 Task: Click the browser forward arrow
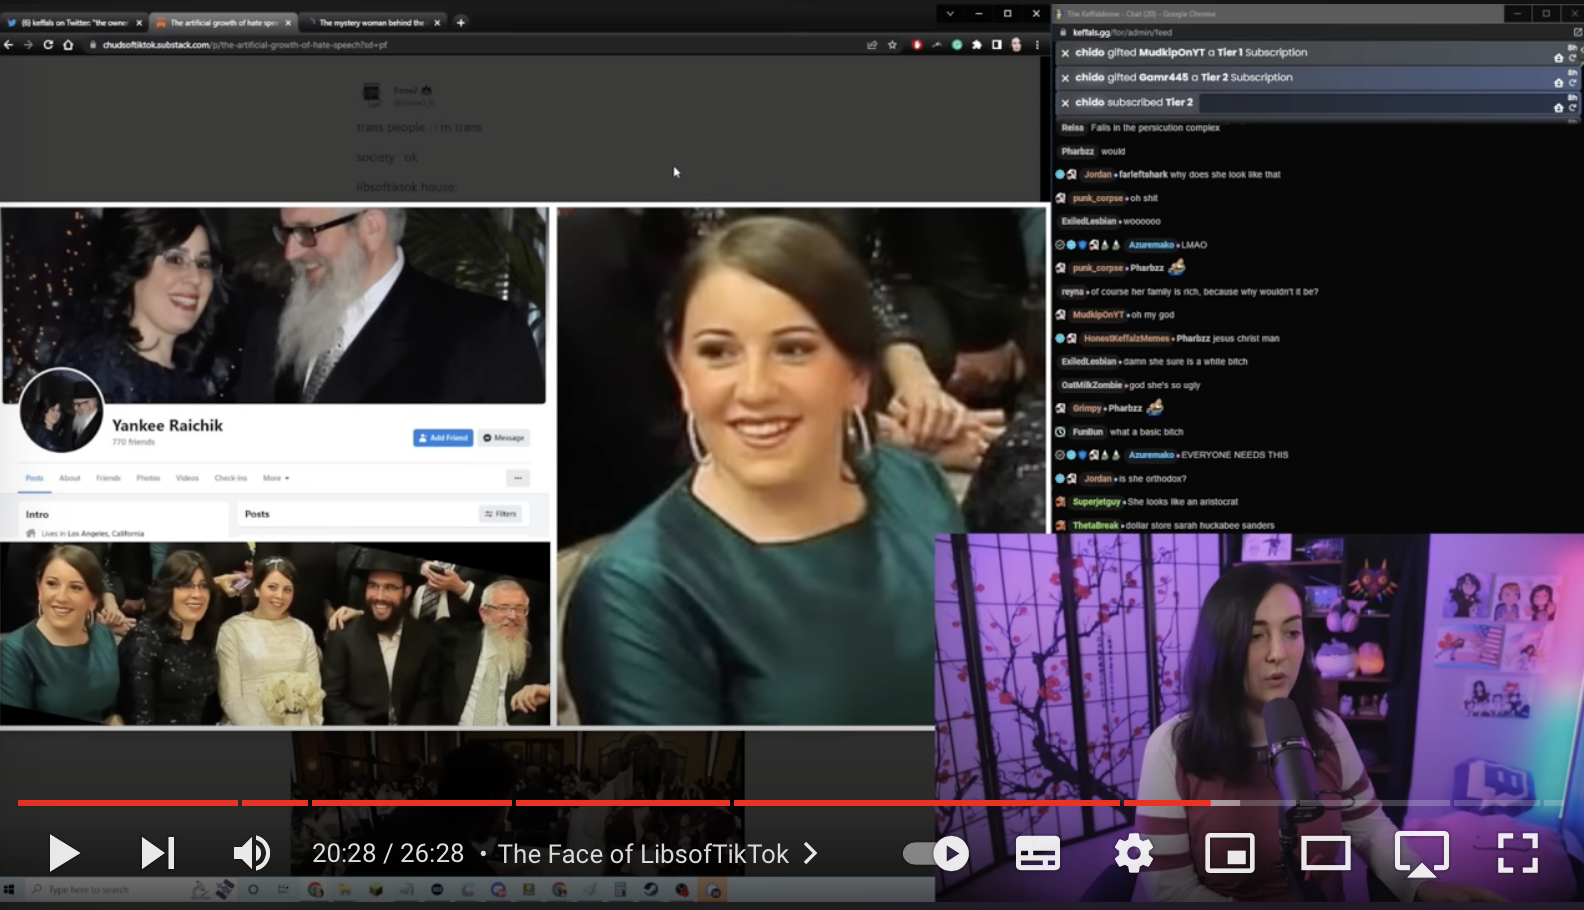pos(28,45)
